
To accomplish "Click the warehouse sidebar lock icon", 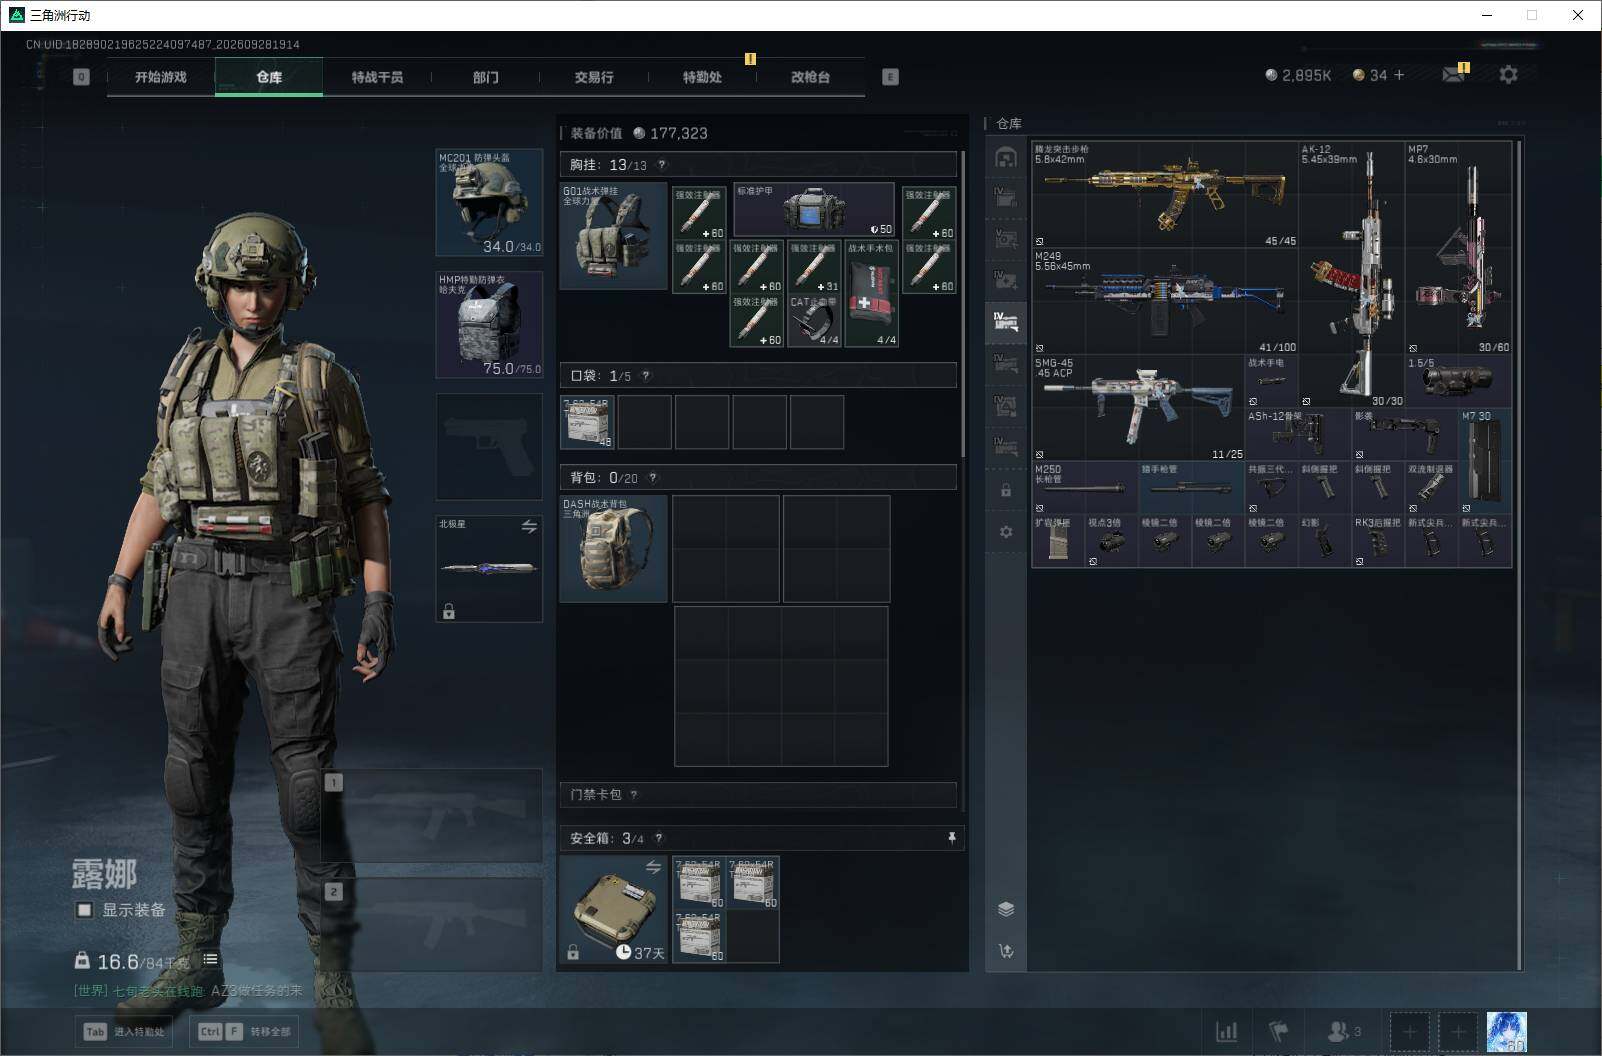I will click(1006, 491).
